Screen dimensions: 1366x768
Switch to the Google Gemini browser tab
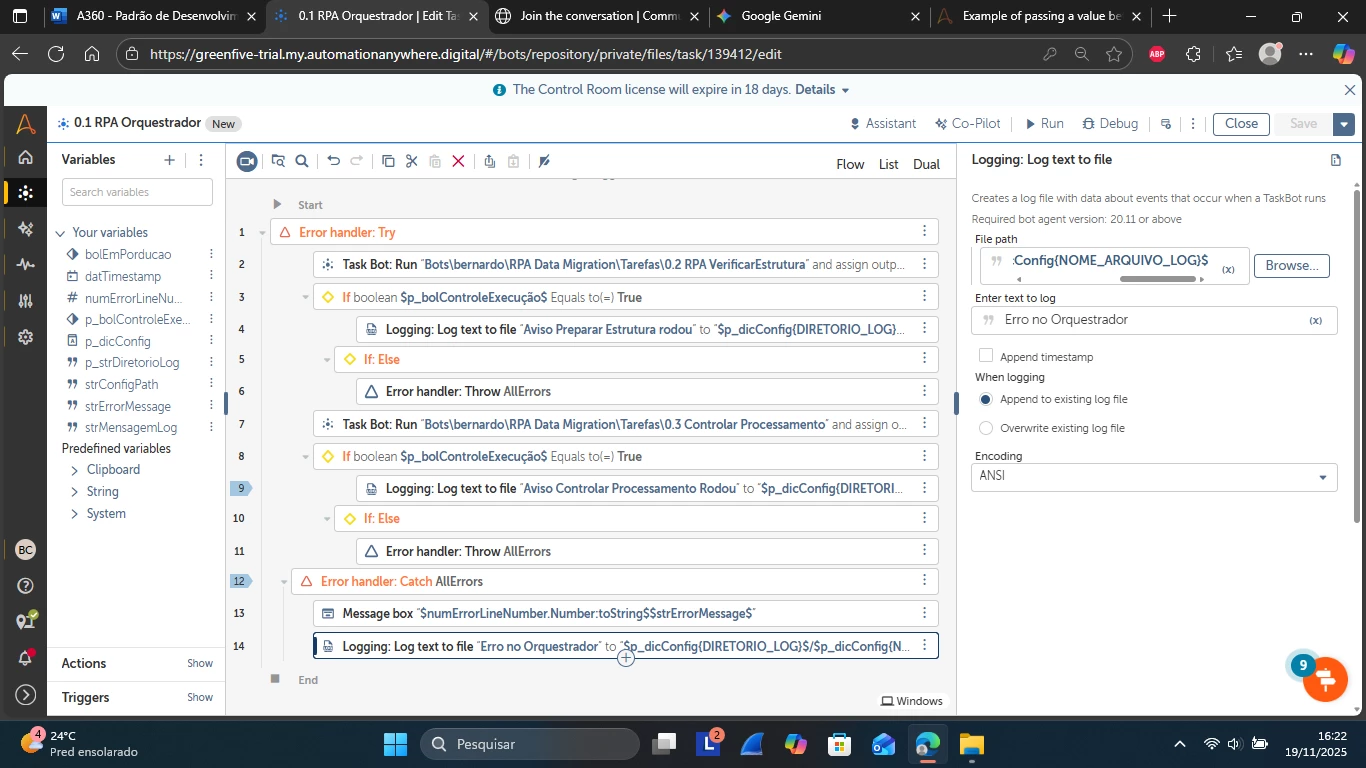[x=820, y=16]
